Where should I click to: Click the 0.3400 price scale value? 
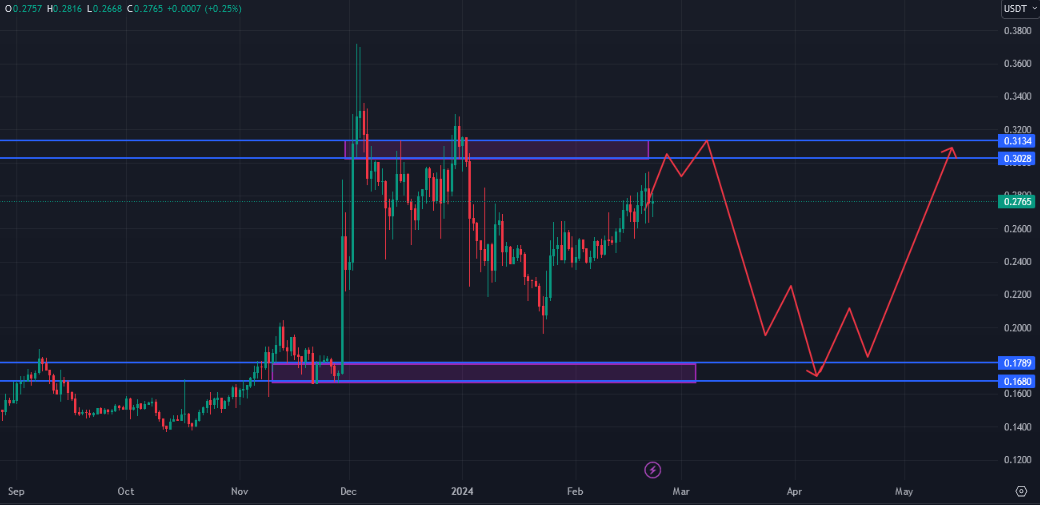point(1017,97)
